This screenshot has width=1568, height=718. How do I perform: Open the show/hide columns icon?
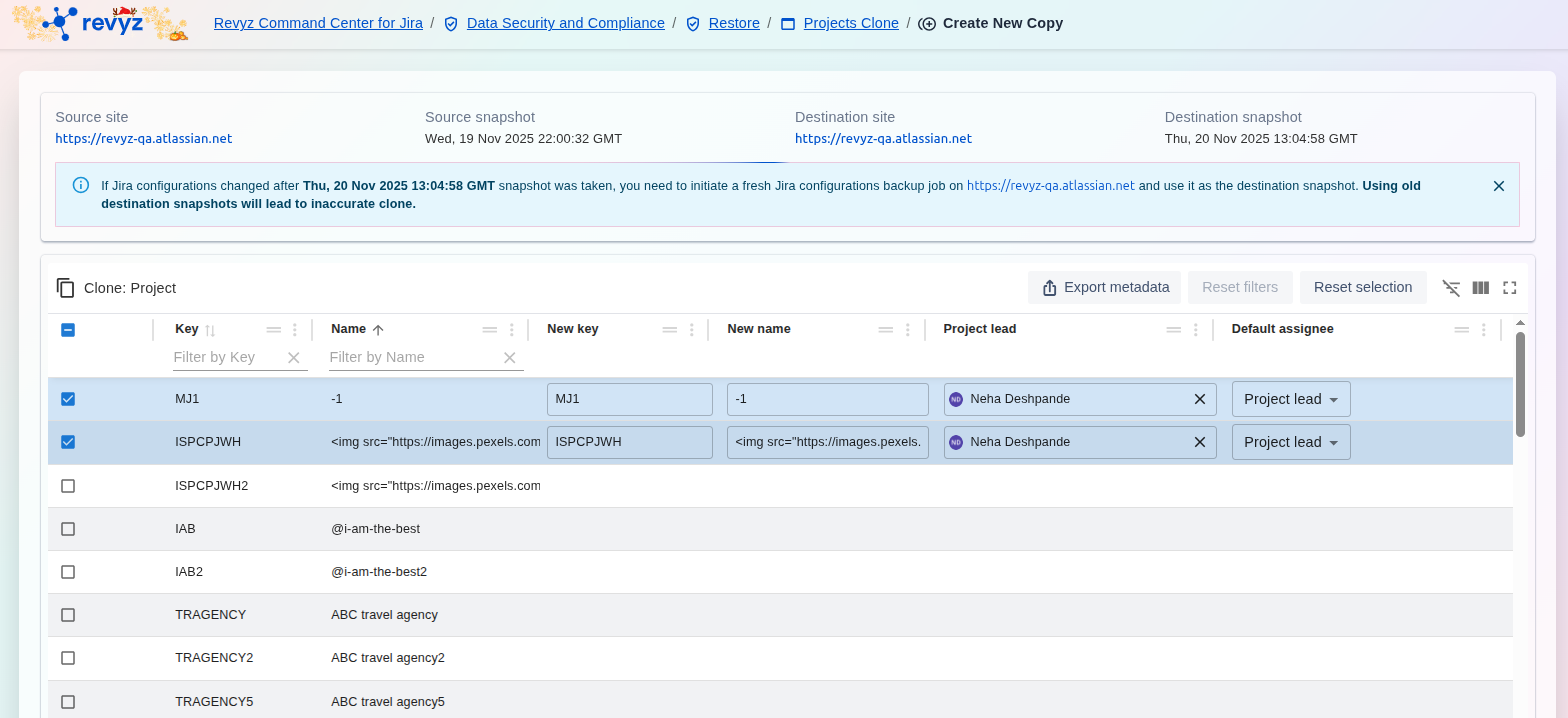tap(1481, 288)
